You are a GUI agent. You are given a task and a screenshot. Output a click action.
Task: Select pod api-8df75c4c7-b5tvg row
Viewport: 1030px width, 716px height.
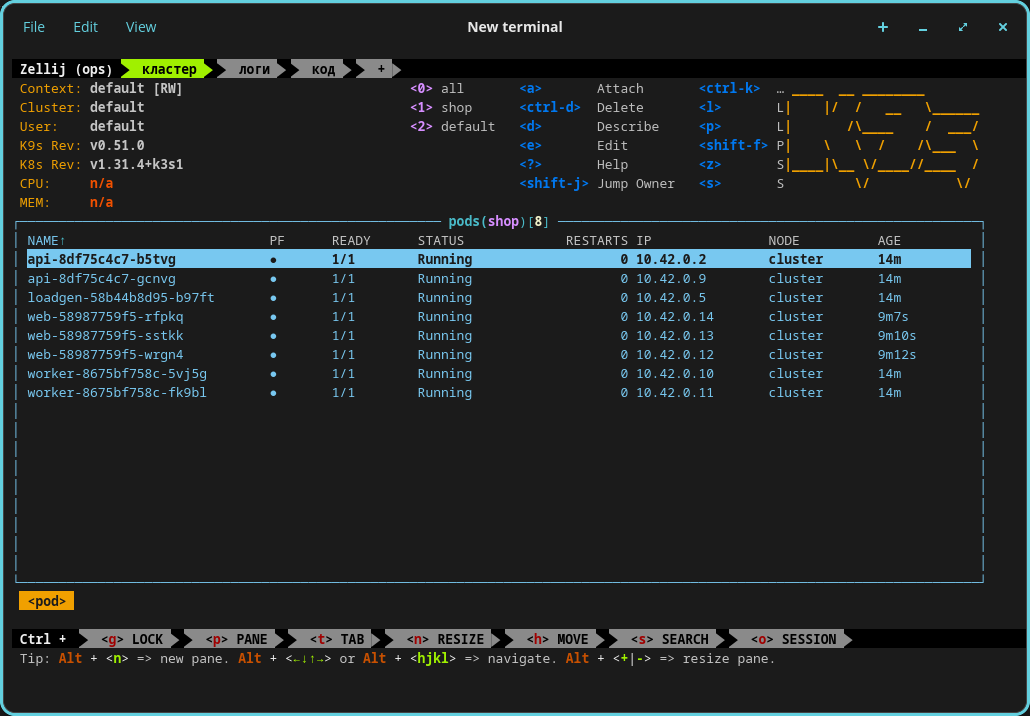[x=499, y=259]
